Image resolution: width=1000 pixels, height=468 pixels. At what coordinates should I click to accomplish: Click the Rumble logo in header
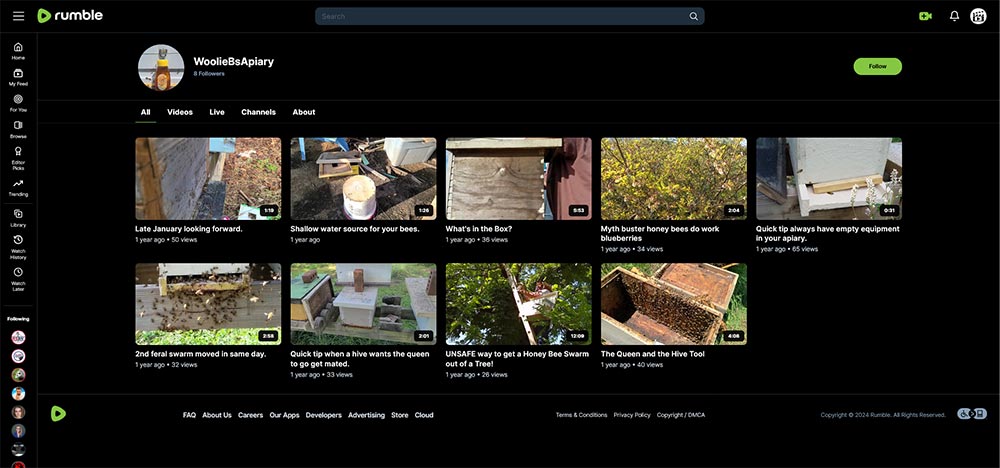[x=70, y=16]
